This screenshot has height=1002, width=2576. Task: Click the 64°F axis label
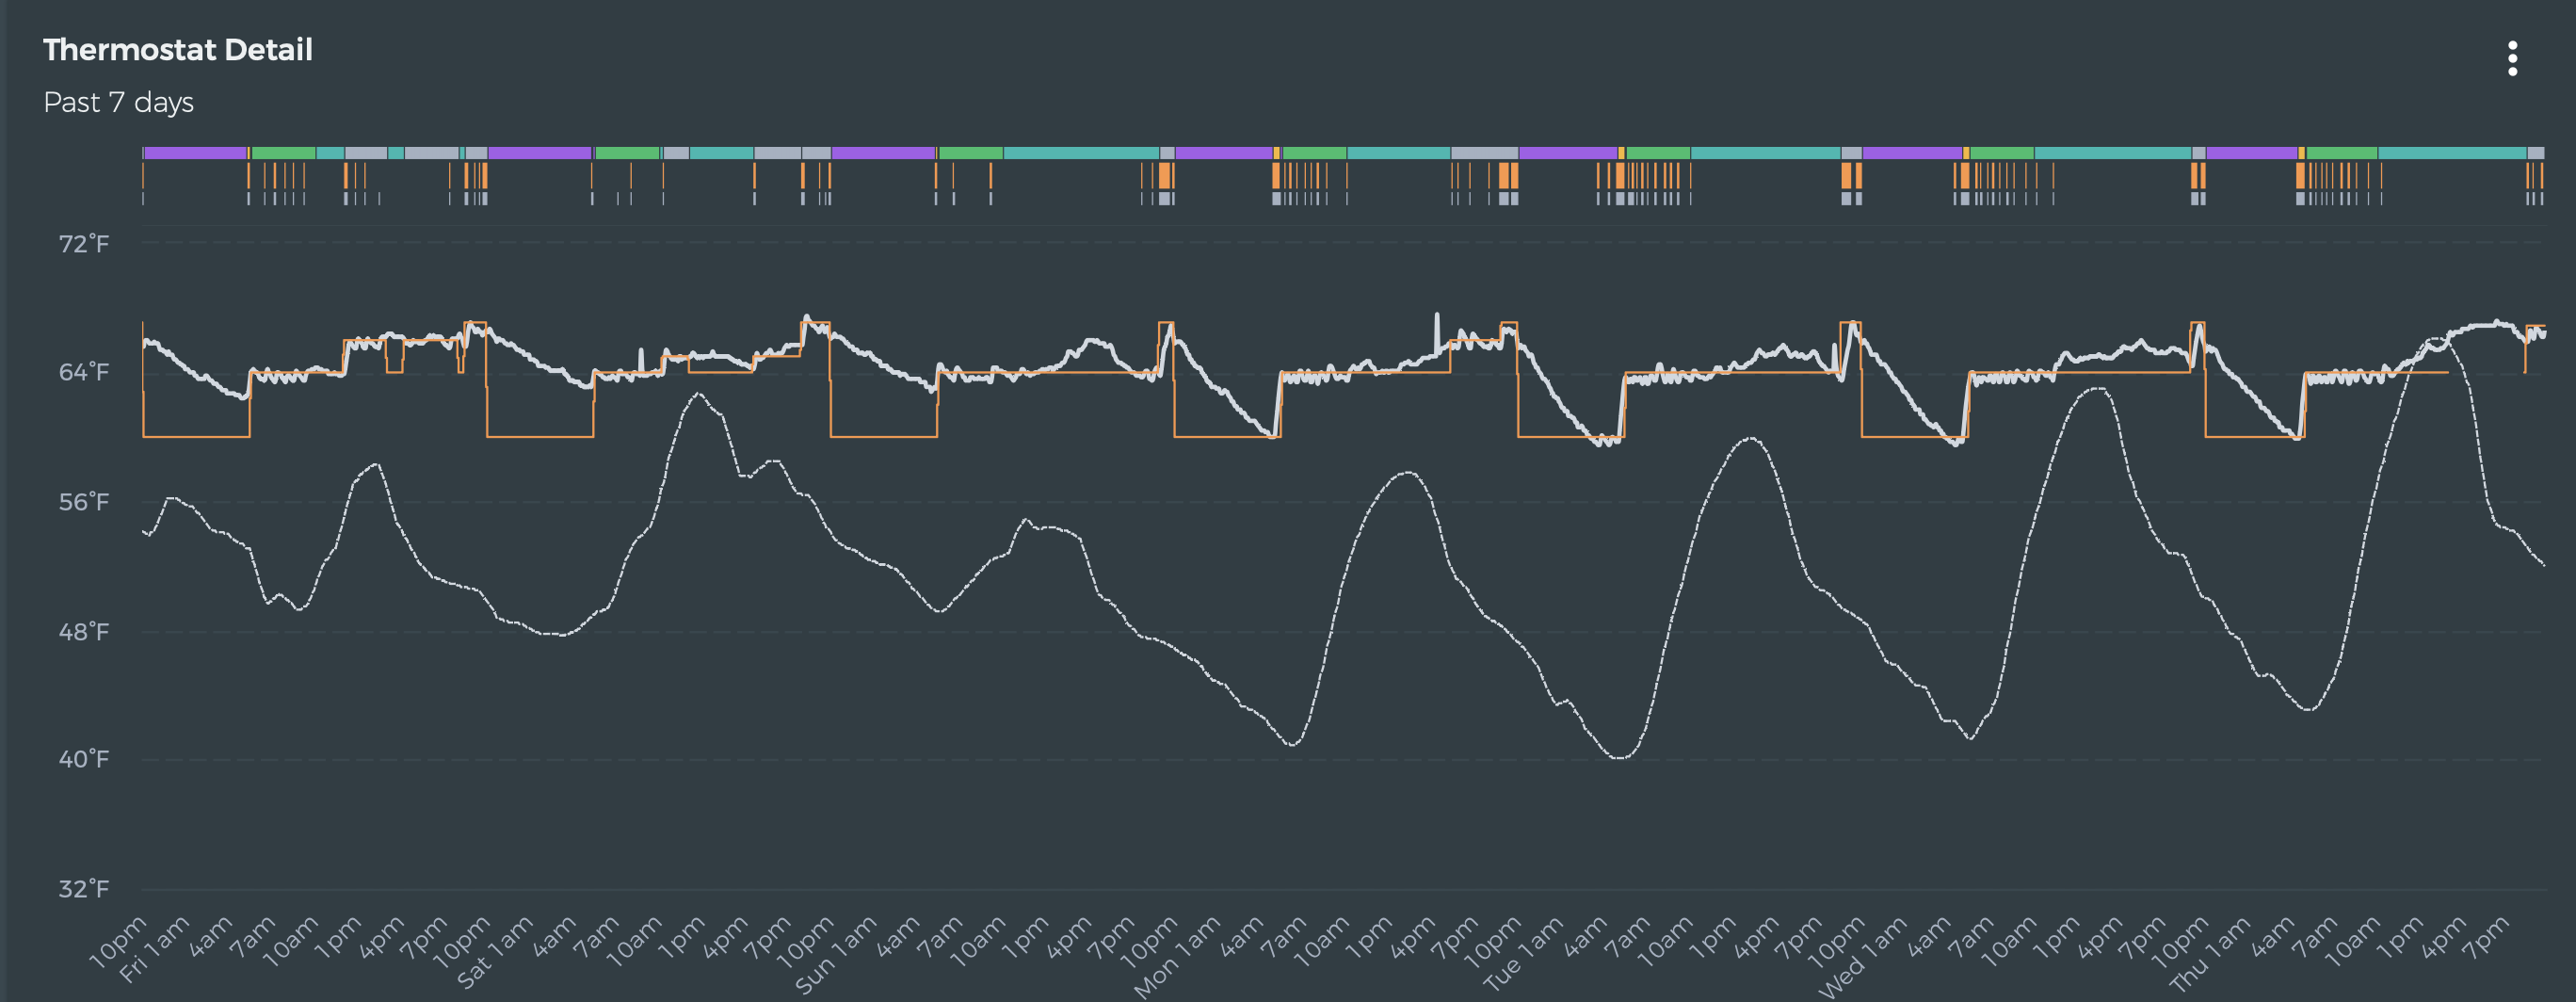click(x=84, y=372)
